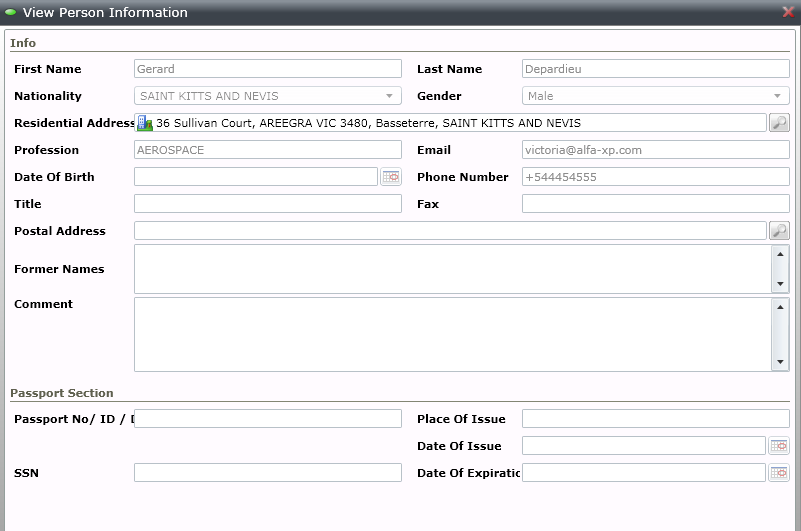This screenshot has height=531, width=801.
Task: Click Comment scrollbar up arrow
Action: [x=780, y=307]
